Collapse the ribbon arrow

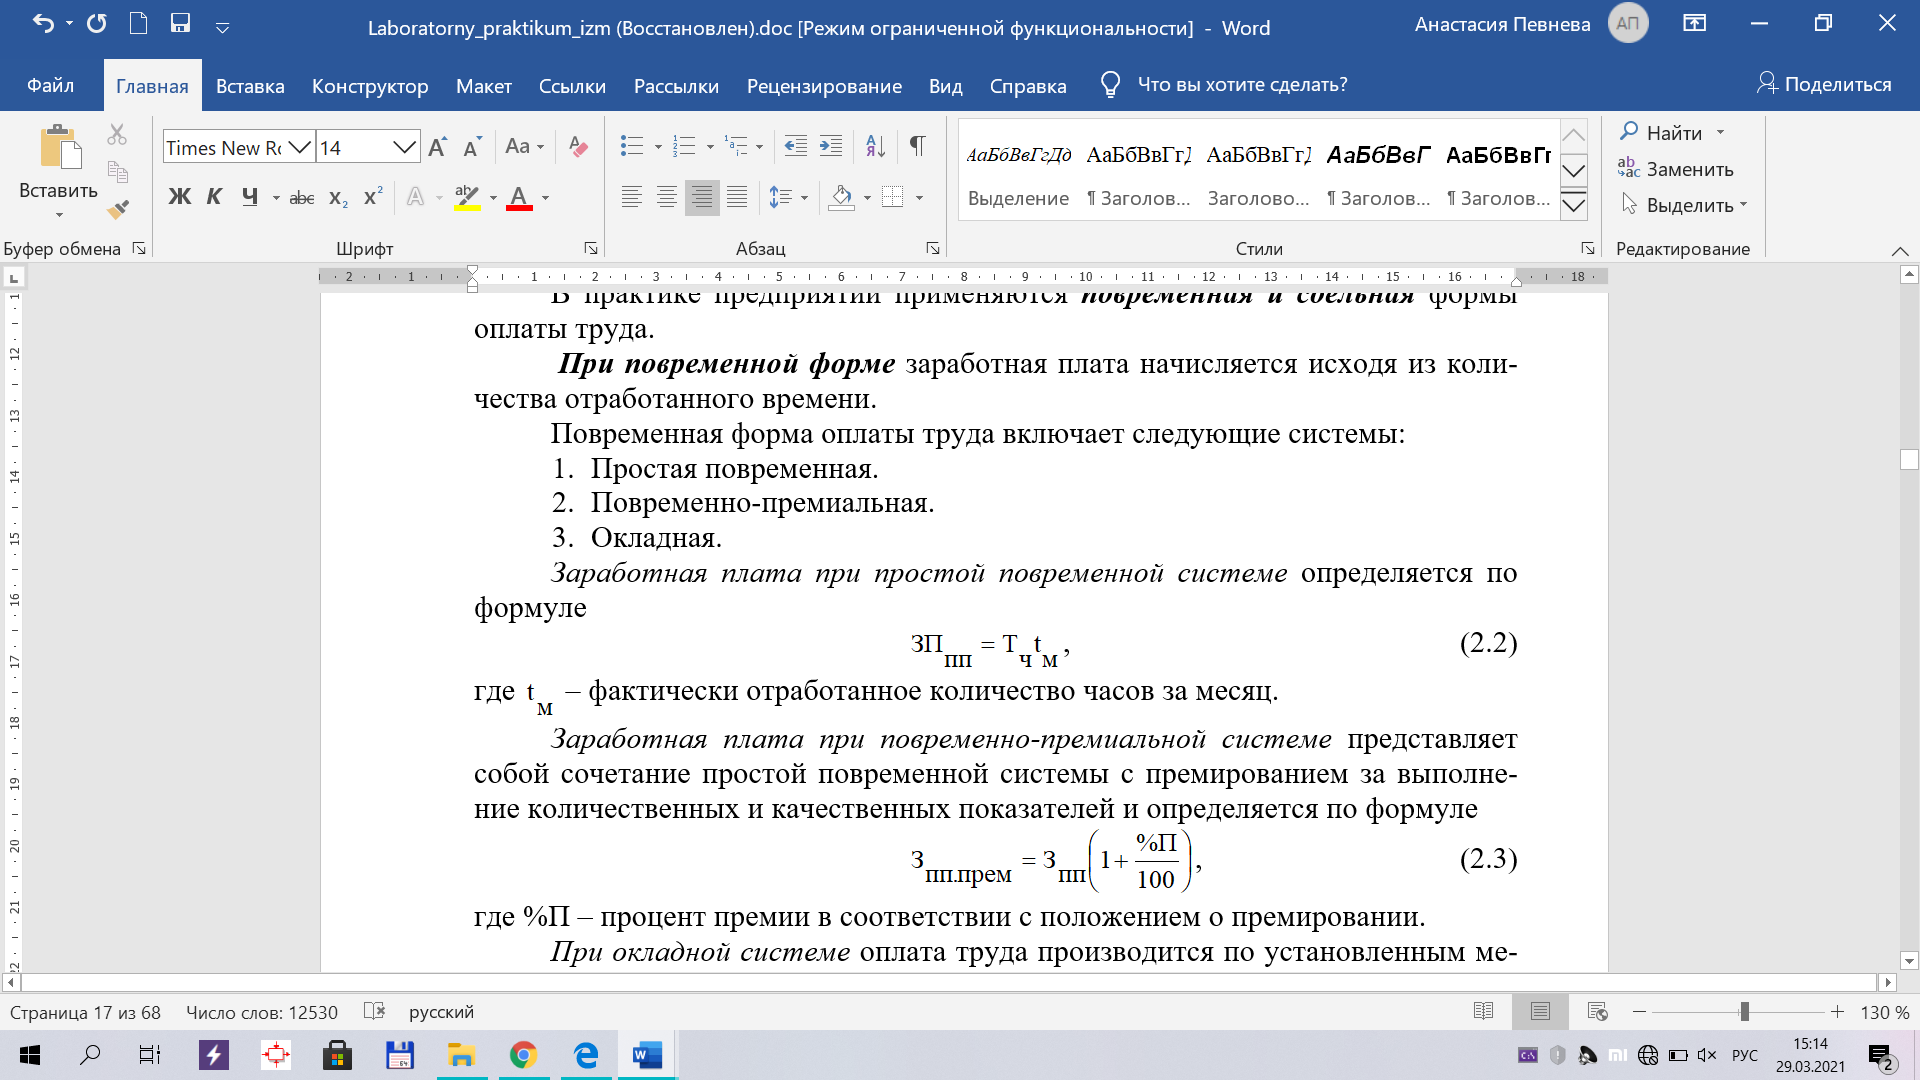(1899, 250)
